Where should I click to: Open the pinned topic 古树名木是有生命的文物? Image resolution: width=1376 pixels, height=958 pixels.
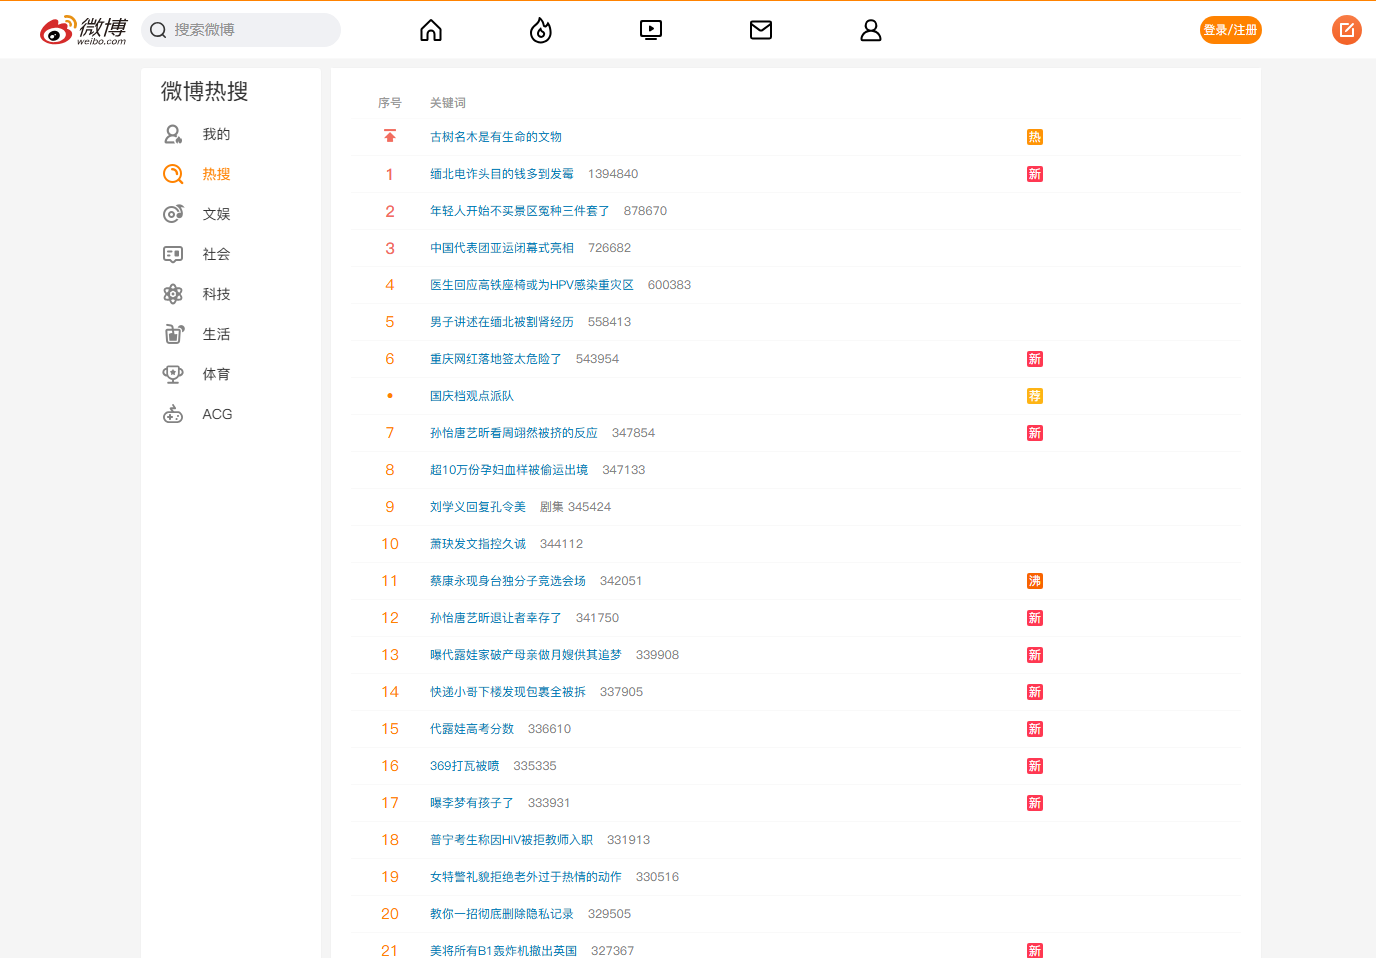tap(496, 137)
